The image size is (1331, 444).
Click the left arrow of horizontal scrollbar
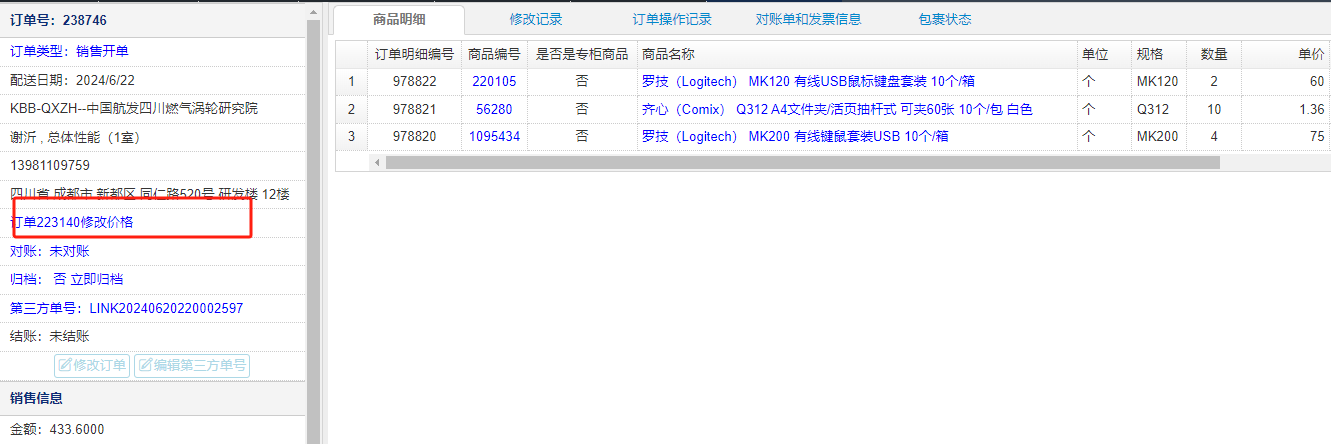click(x=377, y=162)
